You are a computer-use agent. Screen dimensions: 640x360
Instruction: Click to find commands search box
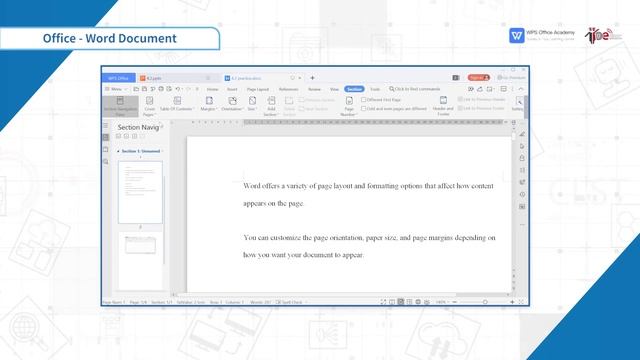coord(415,89)
